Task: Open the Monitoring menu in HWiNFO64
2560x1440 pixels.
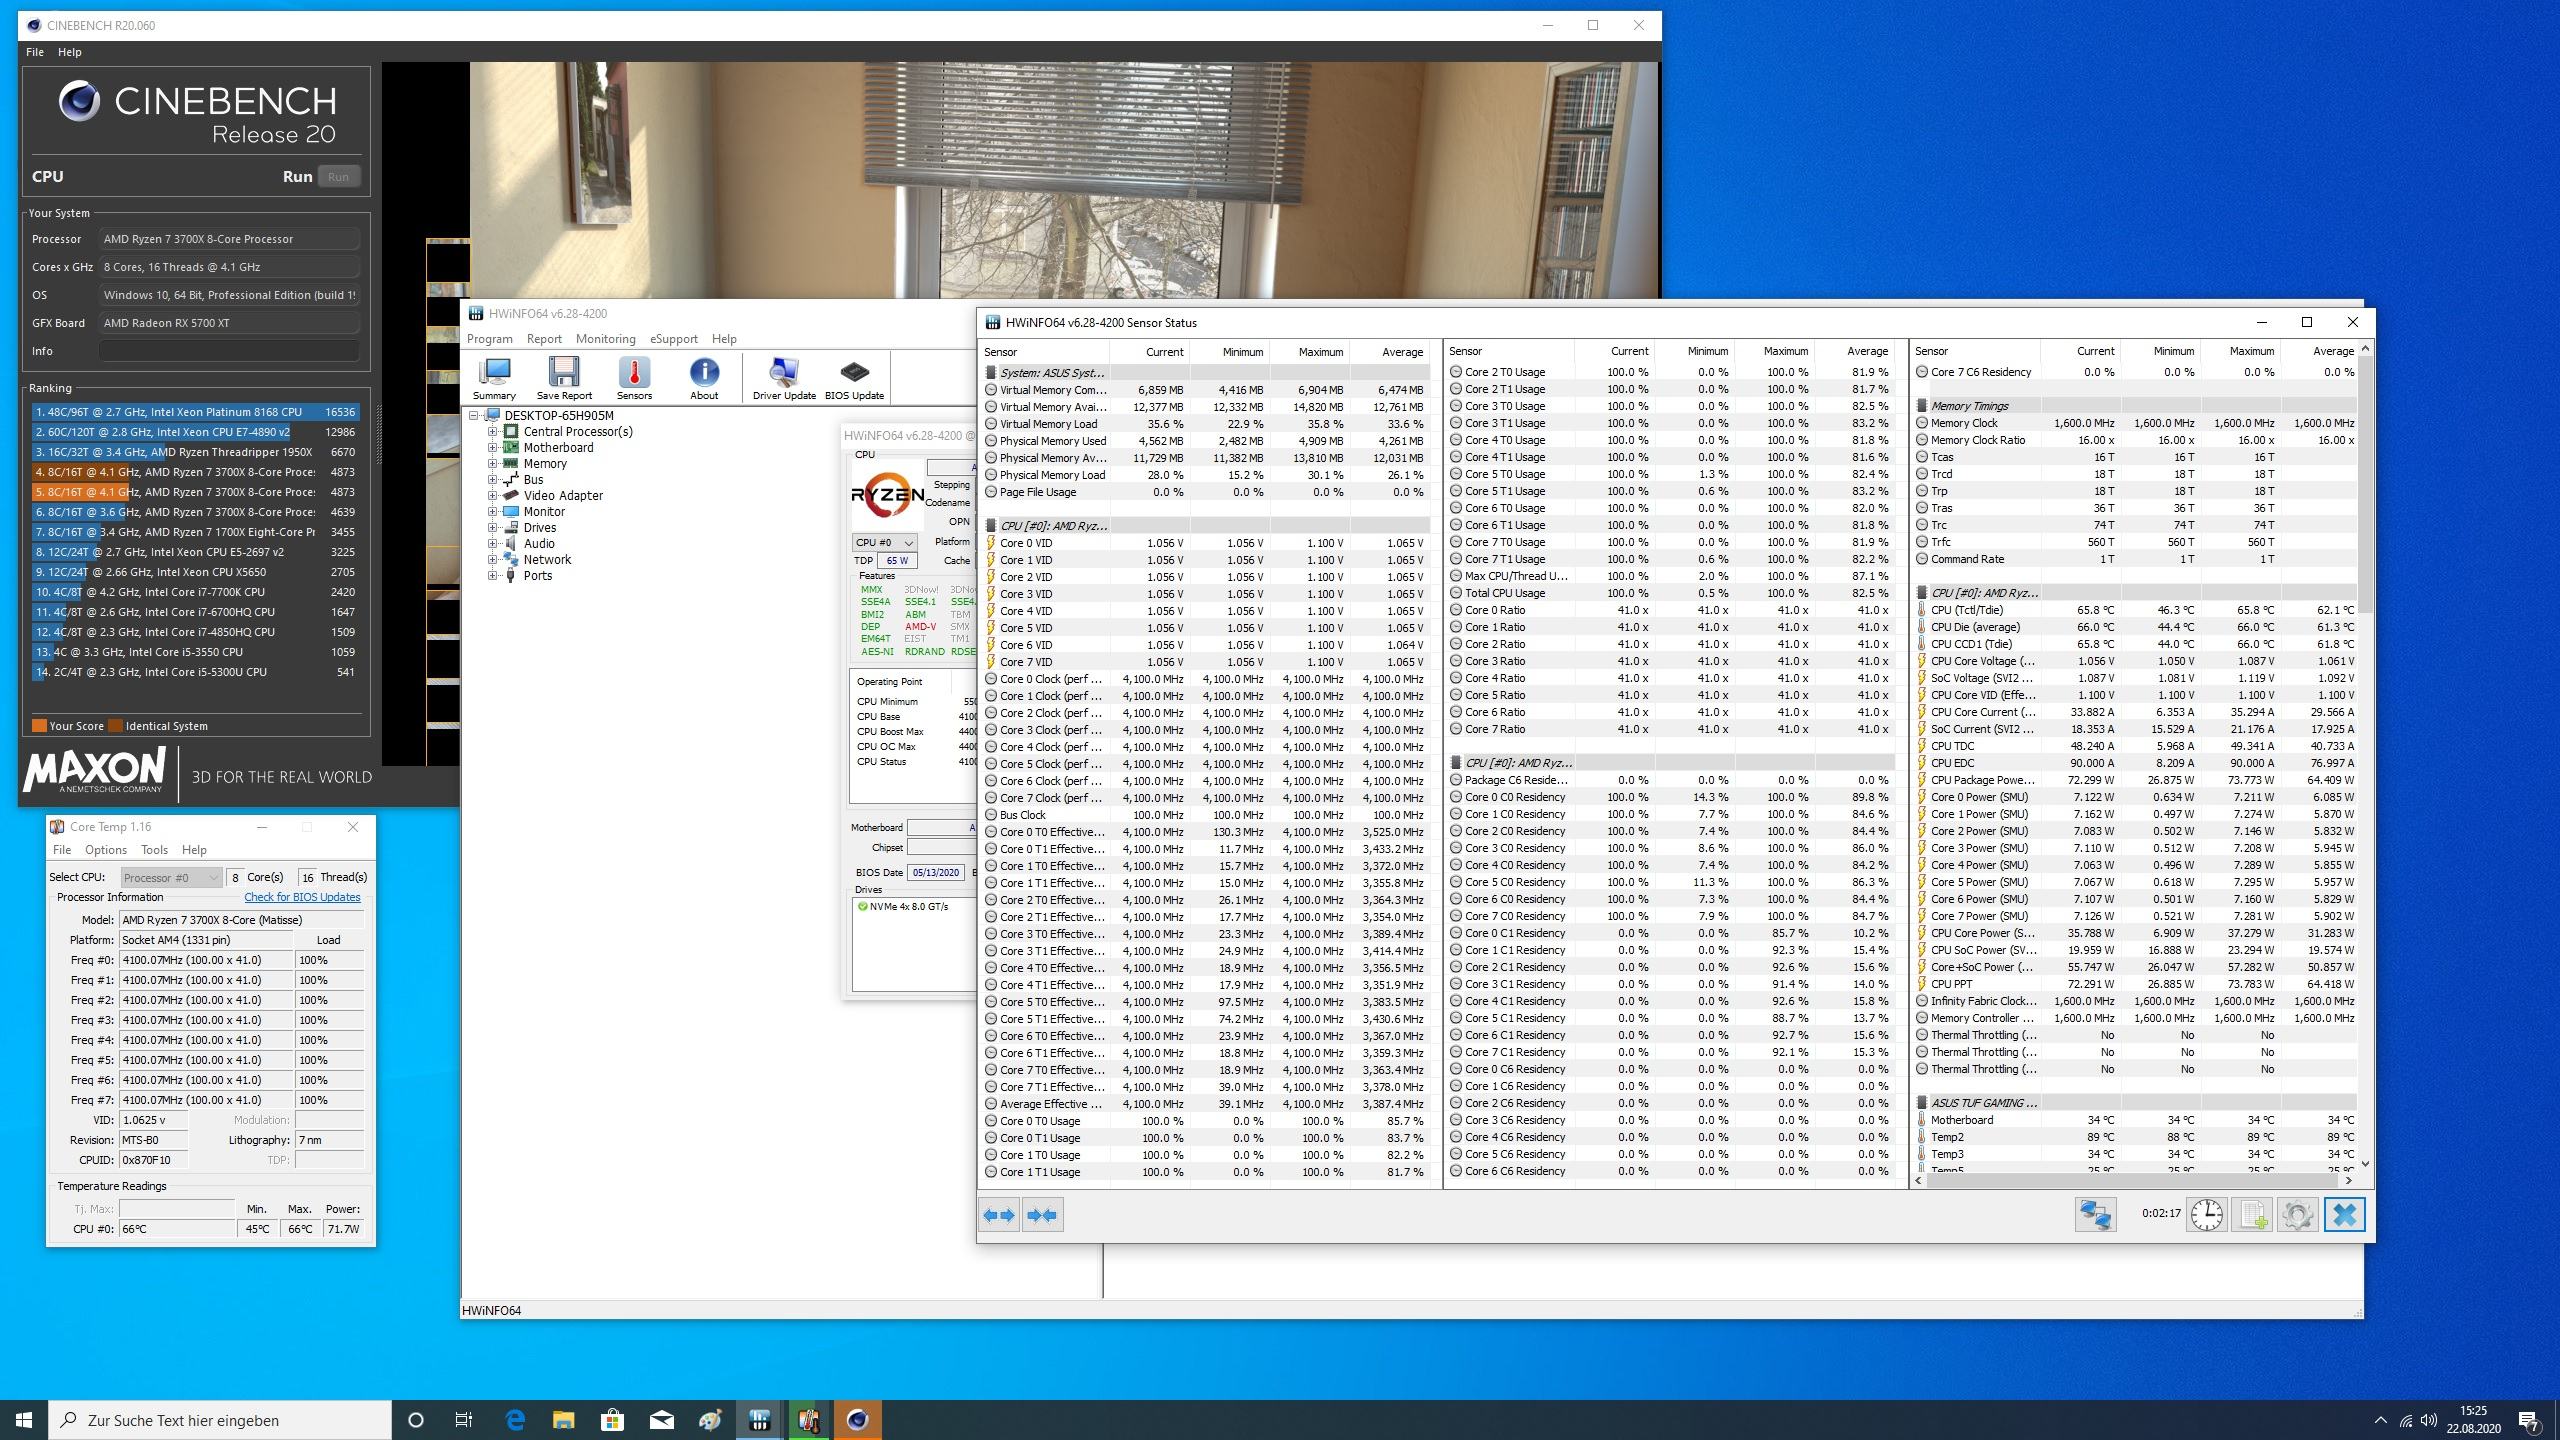Action: pyautogui.click(x=605, y=339)
